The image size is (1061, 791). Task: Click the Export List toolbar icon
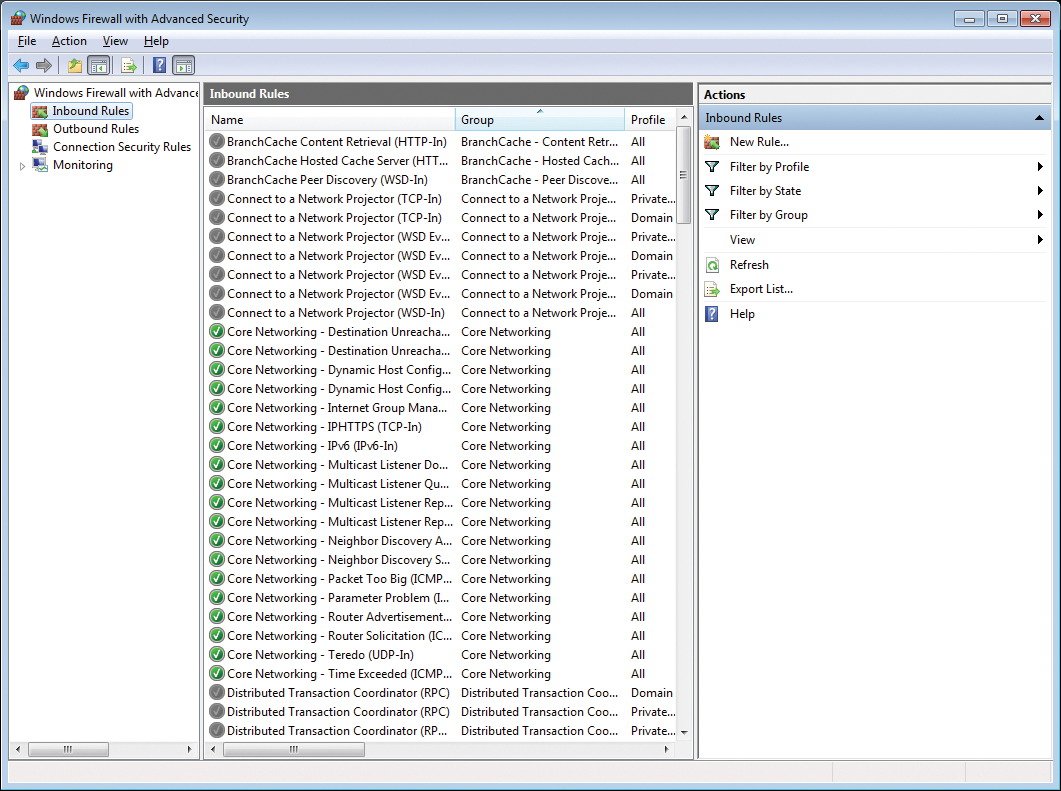(129, 64)
